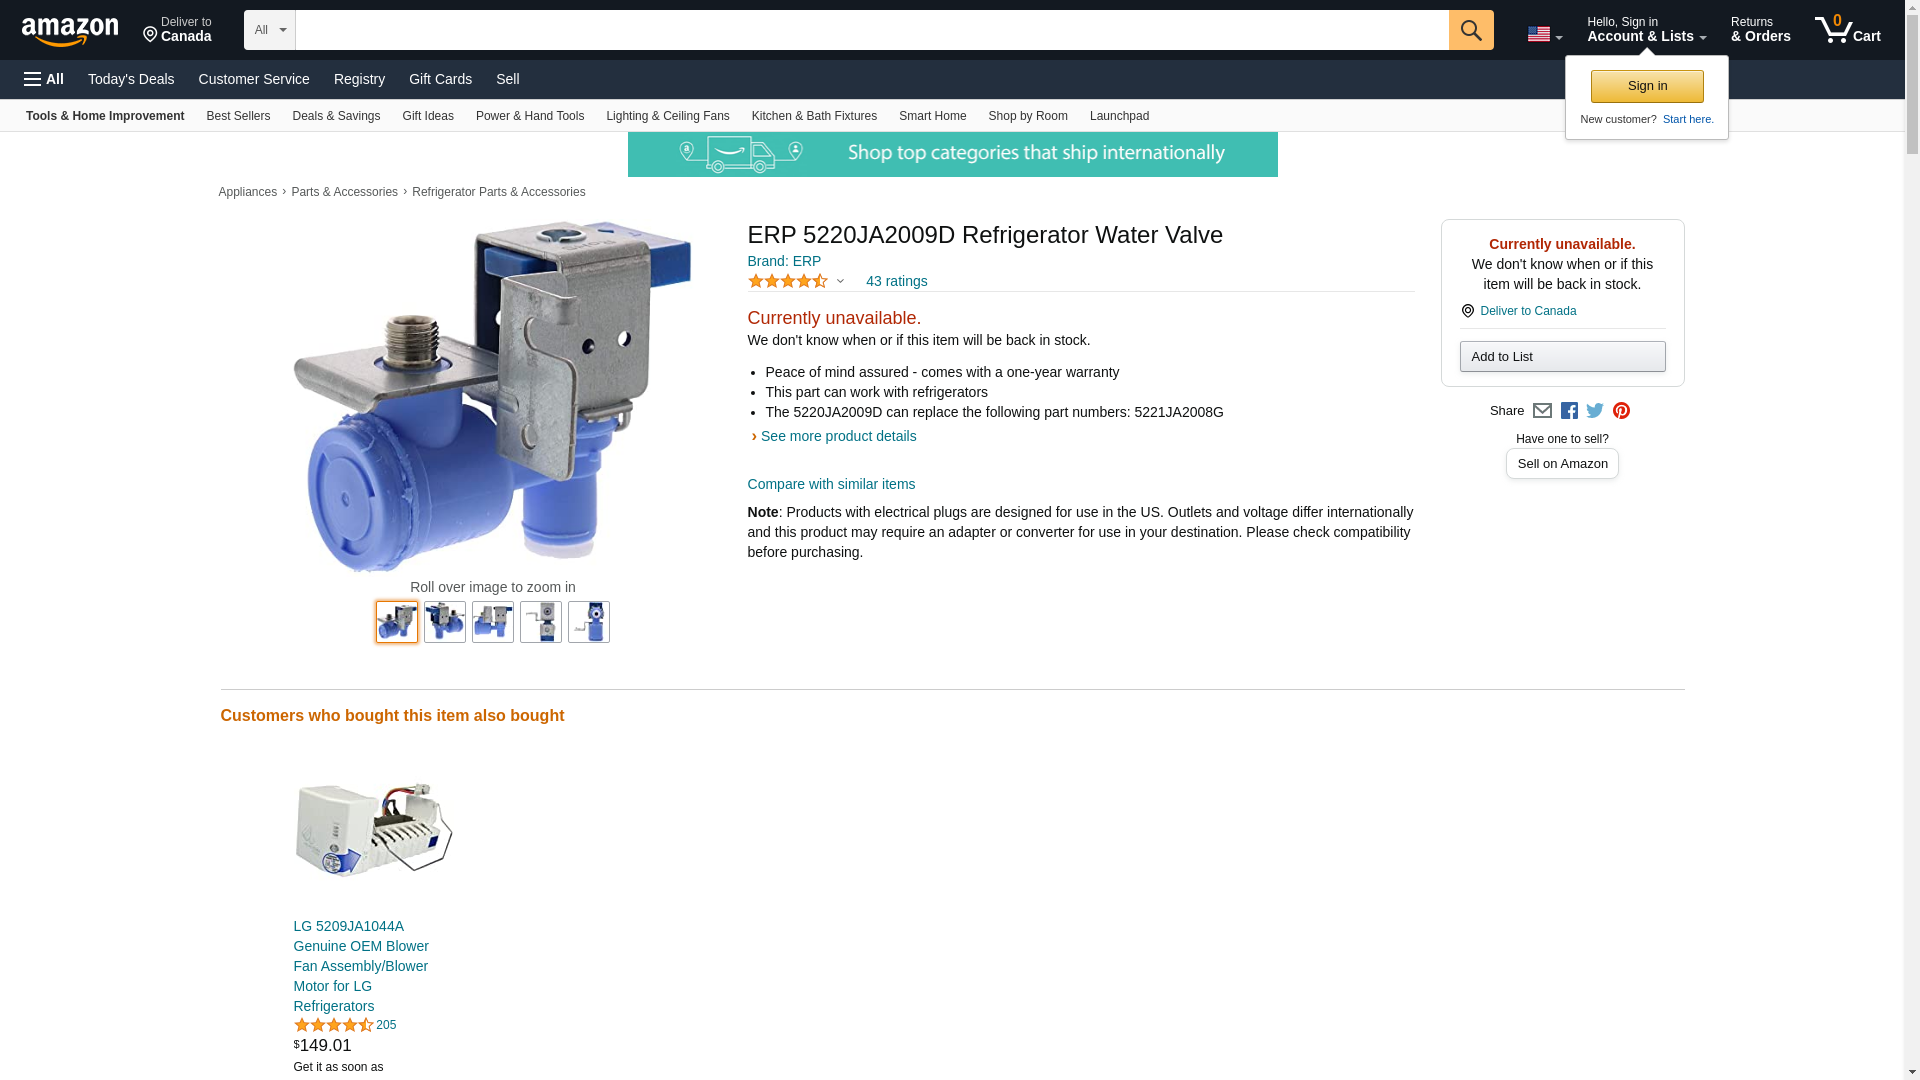
Task: Expand the star rating breakdown arrow
Action: [x=840, y=281]
